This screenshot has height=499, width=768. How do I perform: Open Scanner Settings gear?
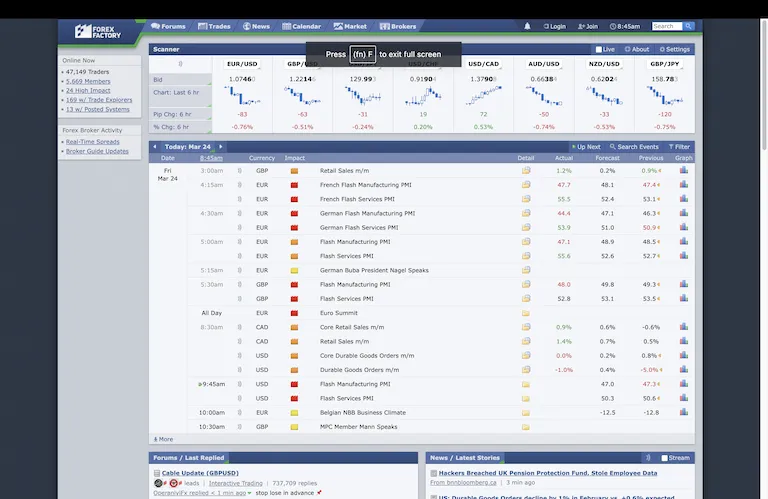(676, 49)
